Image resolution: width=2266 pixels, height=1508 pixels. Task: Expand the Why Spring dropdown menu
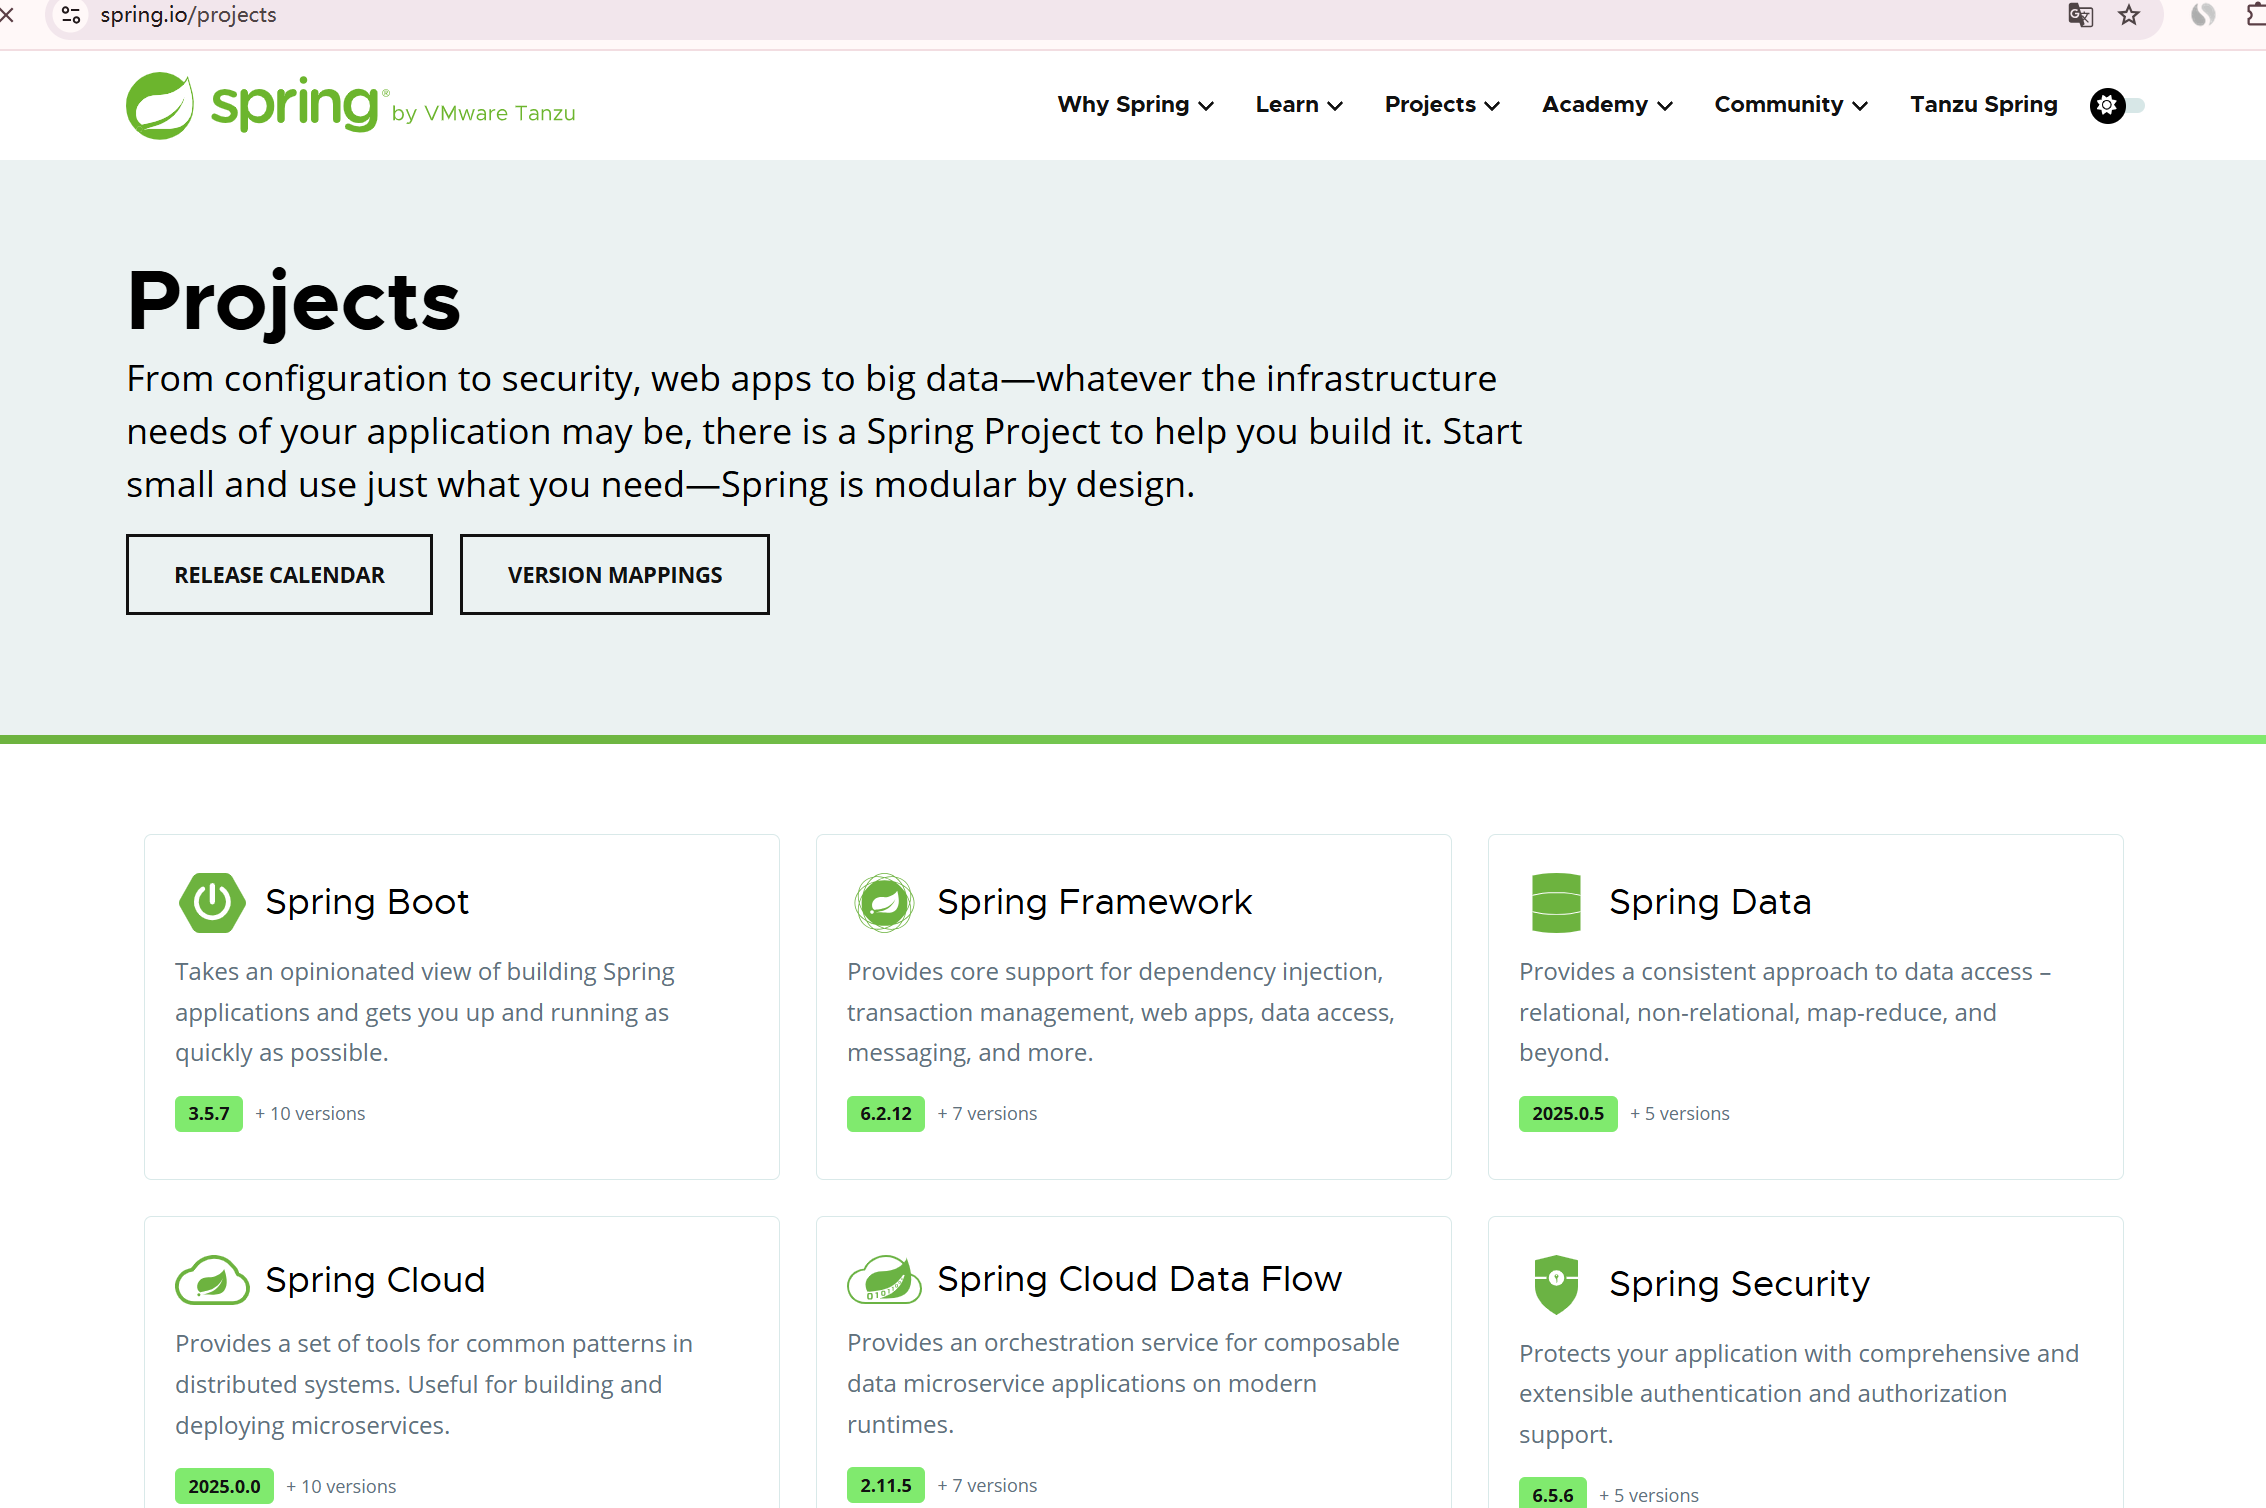point(1135,105)
